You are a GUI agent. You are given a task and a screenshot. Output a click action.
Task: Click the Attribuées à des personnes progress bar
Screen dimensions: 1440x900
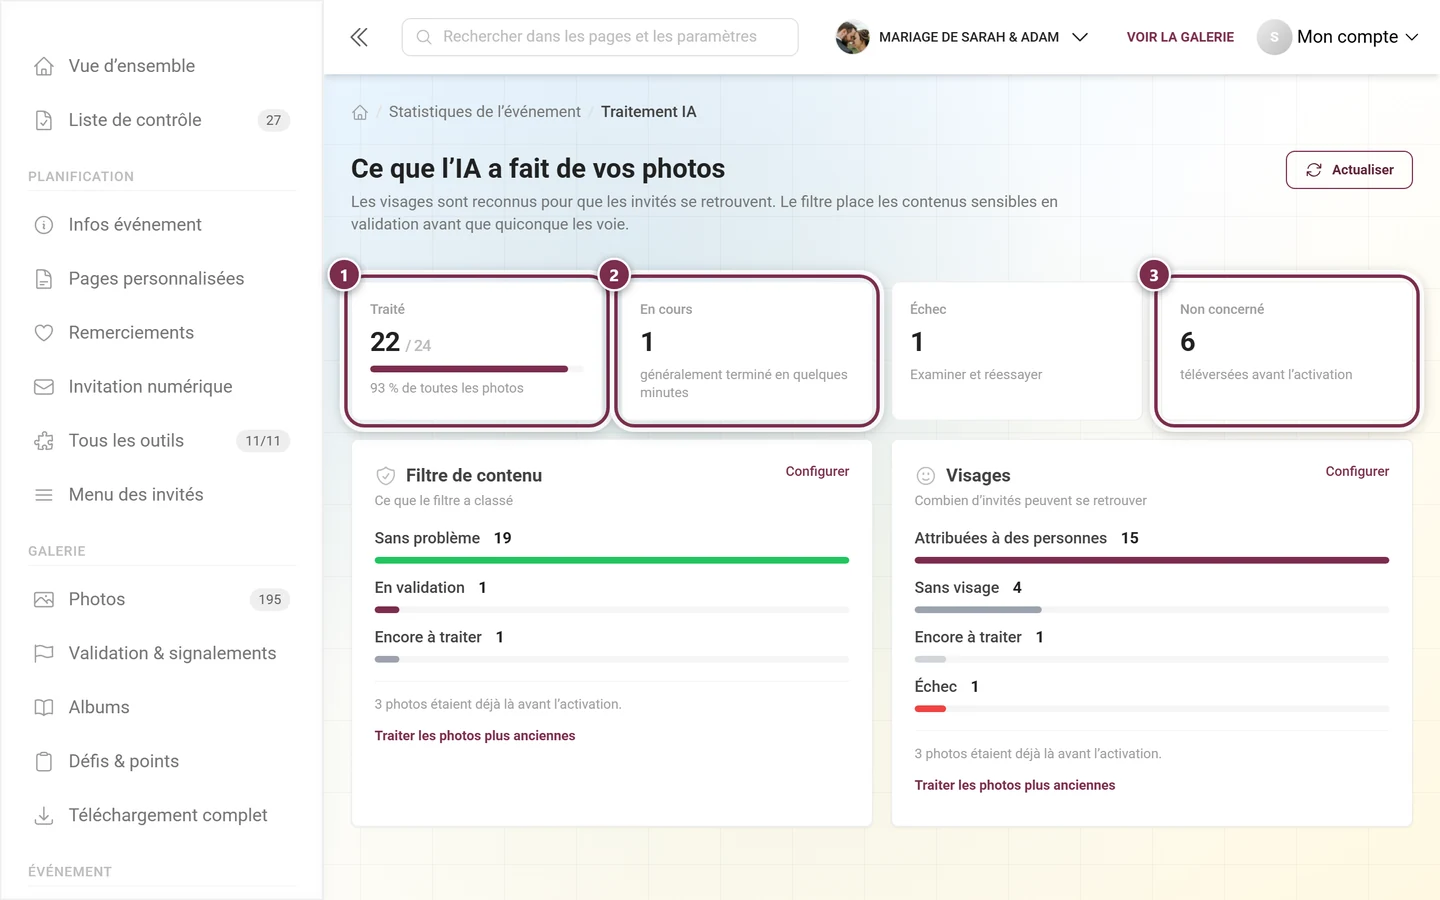pyautogui.click(x=1152, y=560)
